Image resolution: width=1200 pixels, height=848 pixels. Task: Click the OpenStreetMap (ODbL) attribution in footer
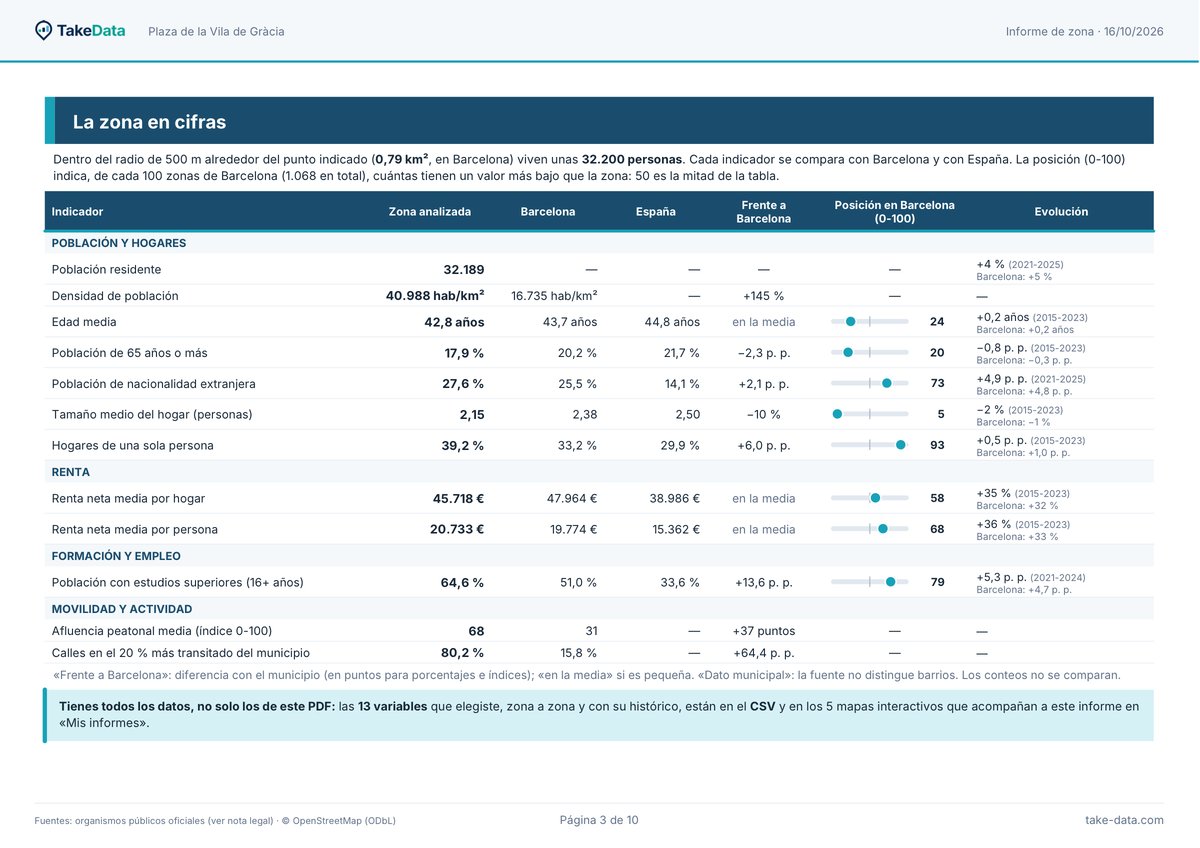[338, 821]
